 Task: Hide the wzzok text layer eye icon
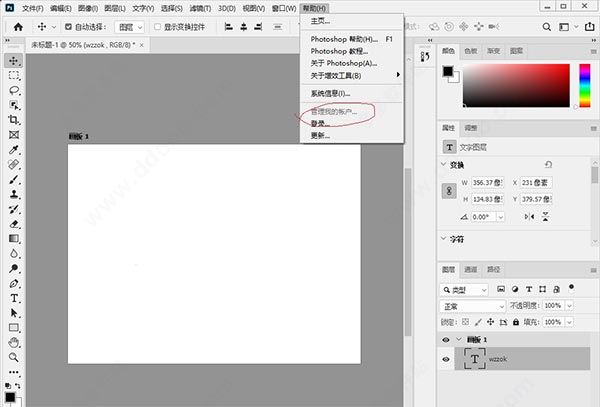[x=446, y=359]
